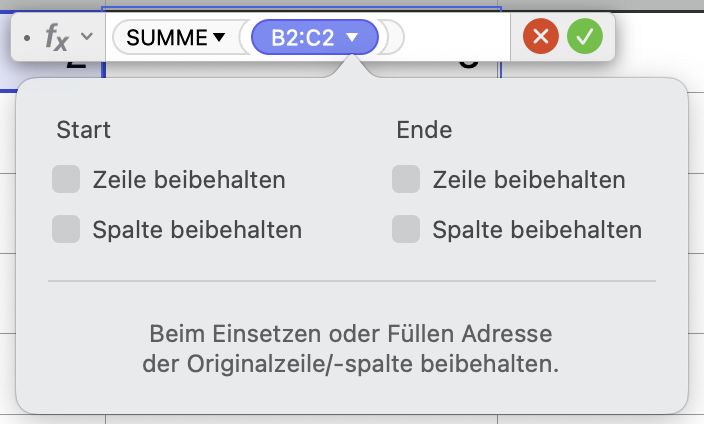Click the Ende 'Zeile beibehalten' text label
704x424 pixels.
coord(529,181)
